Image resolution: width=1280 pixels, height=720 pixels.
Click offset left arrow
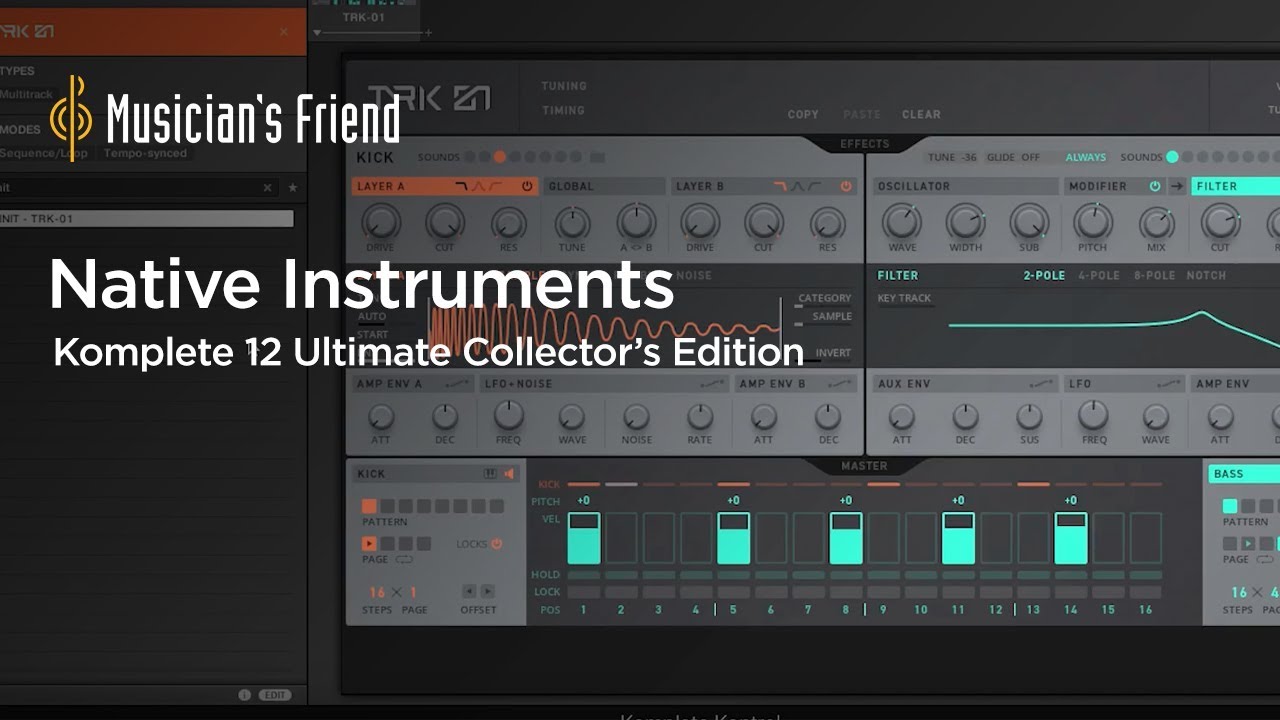(468, 591)
